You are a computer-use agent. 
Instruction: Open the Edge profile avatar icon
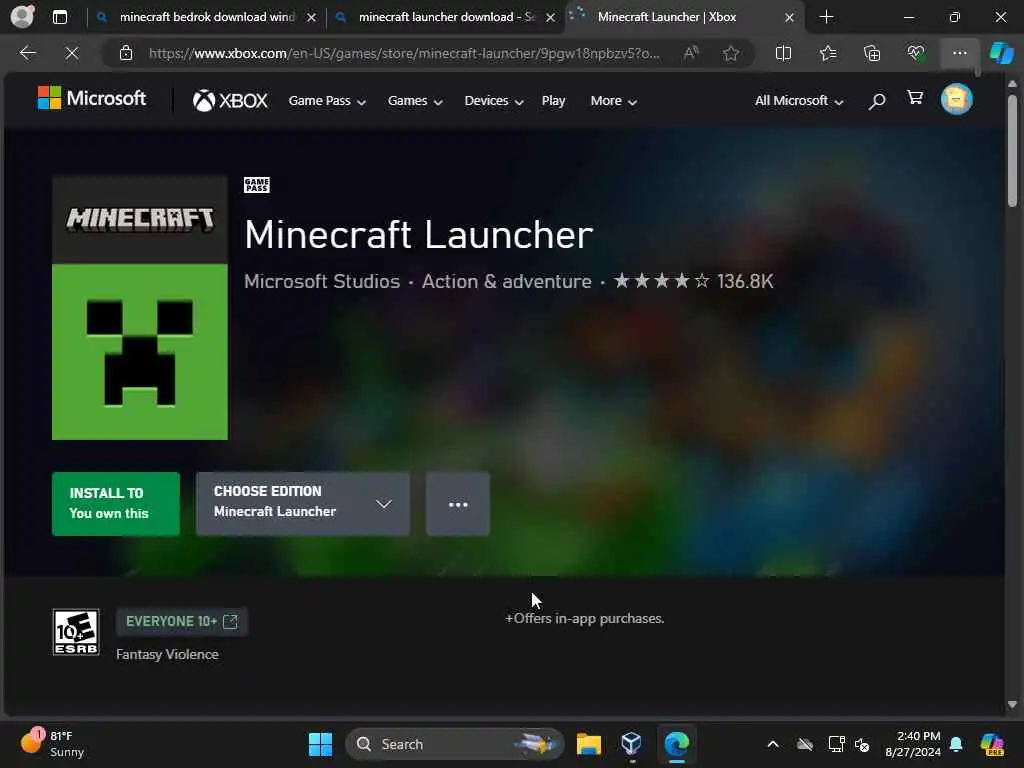(x=22, y=16)
